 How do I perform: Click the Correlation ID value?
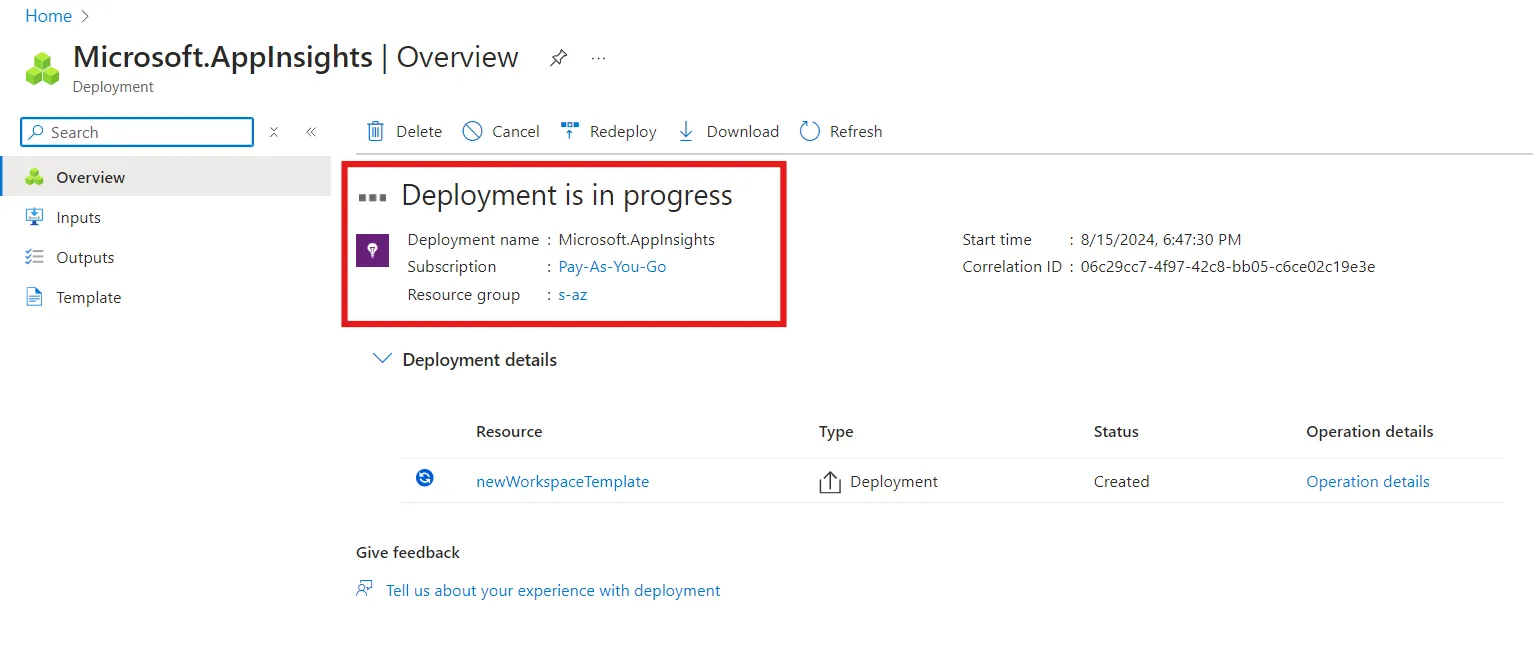coord(1228,267)
